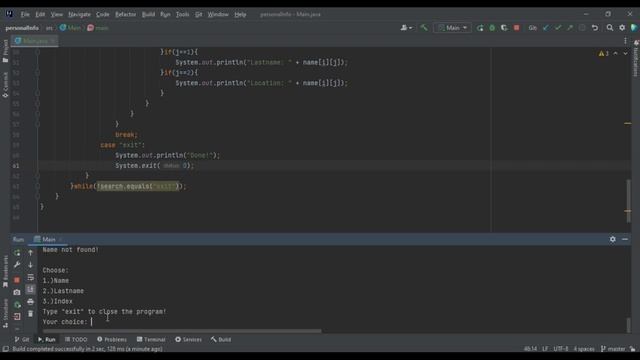The height and width of the screenshot is (360, 640).
Task: Open the Tools menu
Action: pos(182,14)
